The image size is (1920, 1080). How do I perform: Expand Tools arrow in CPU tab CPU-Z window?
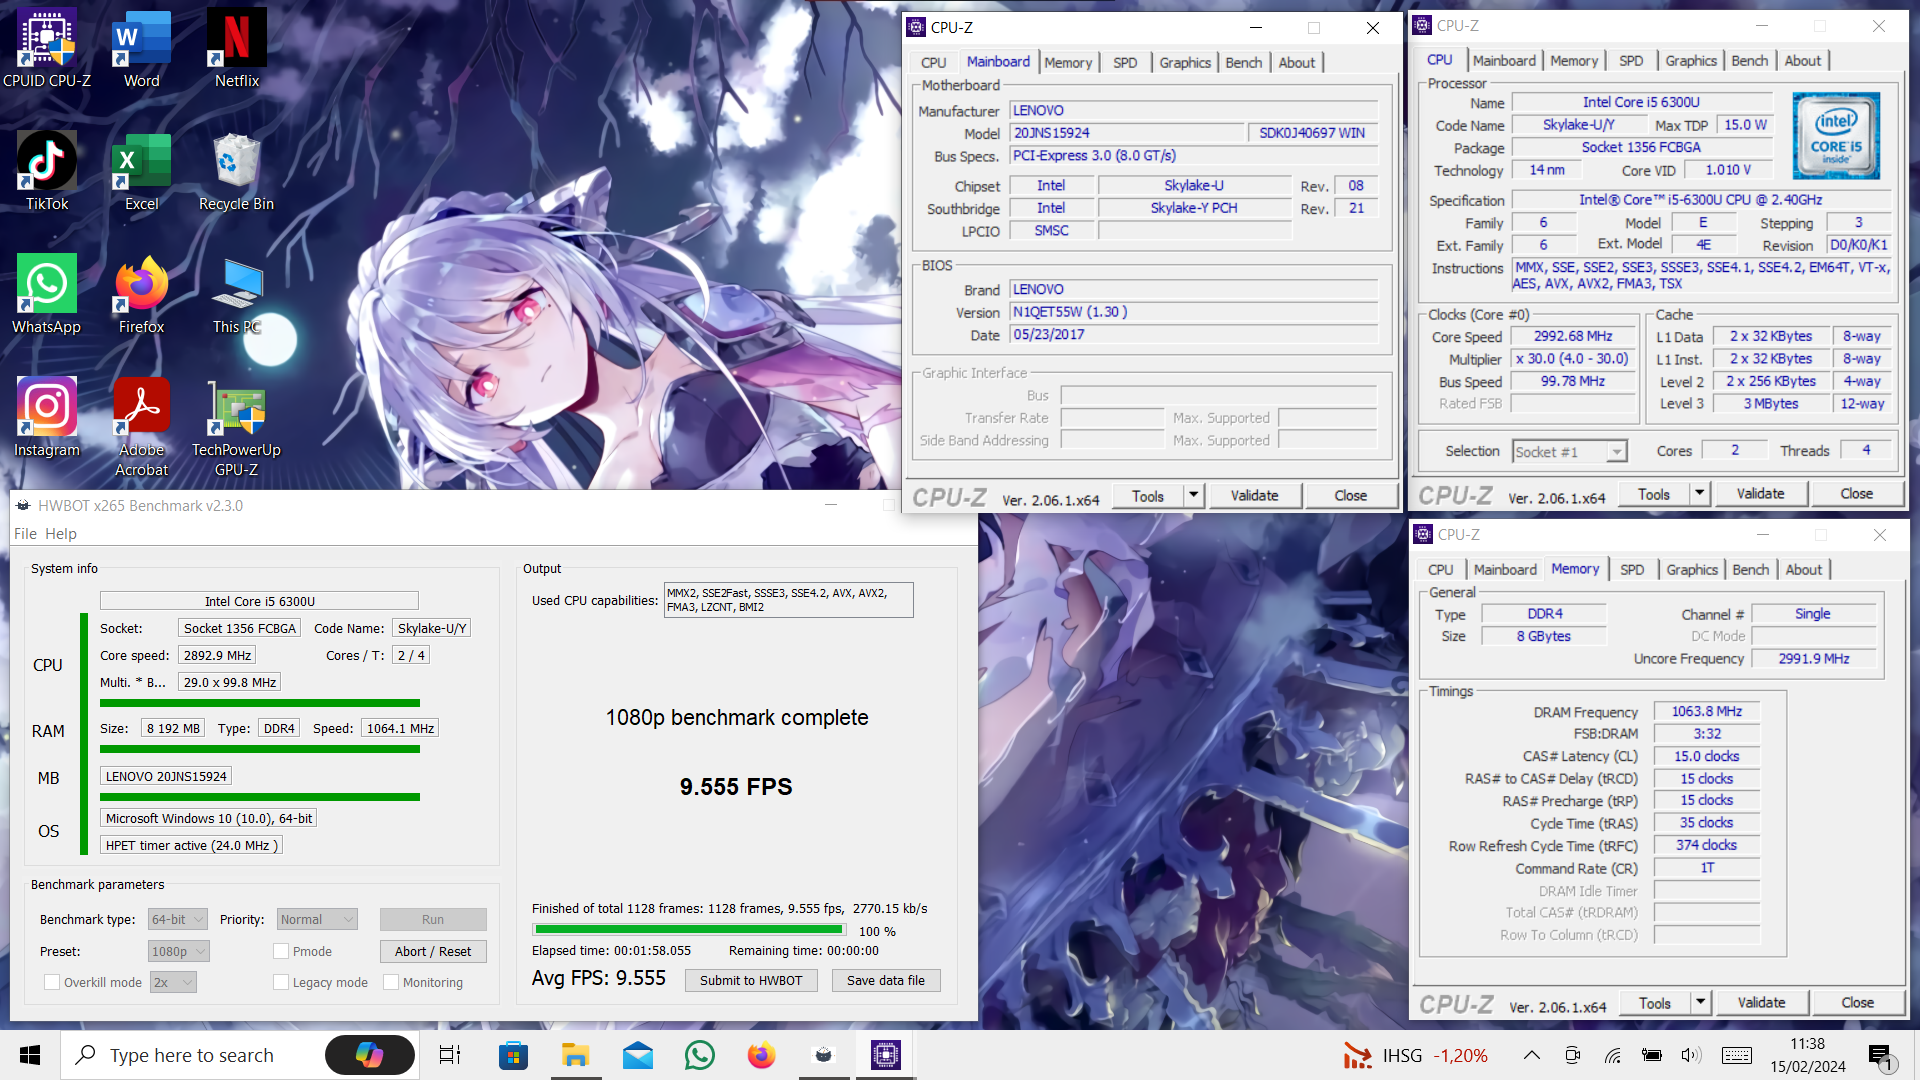[x=1699, y=493]
